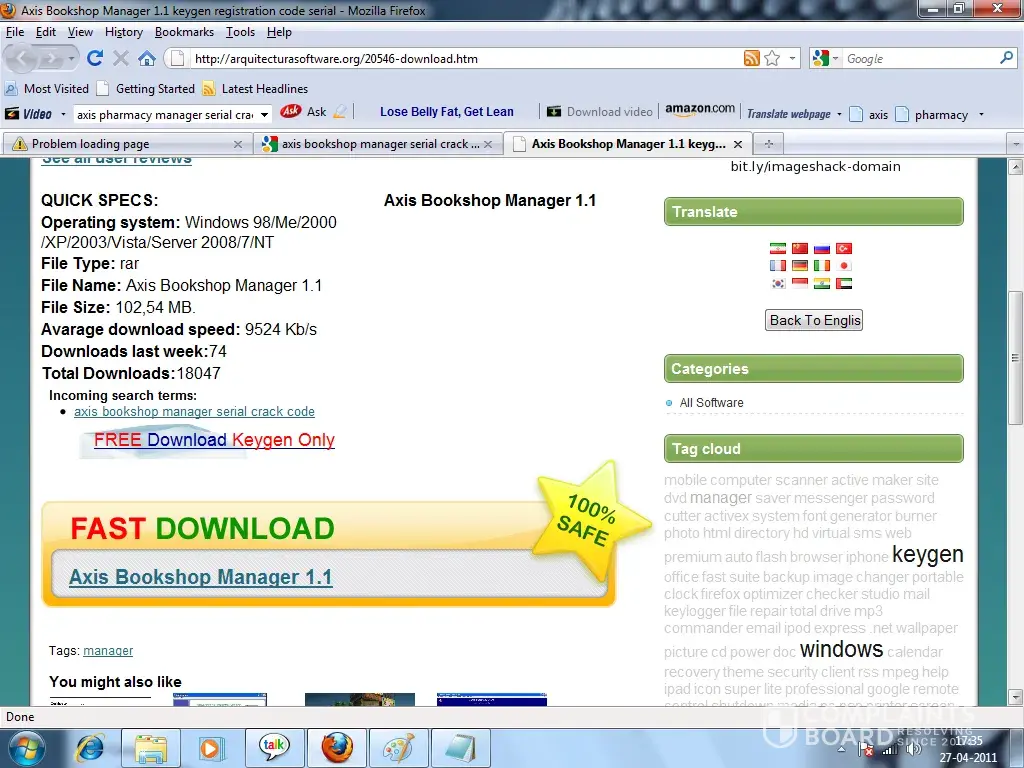Click the Home icon in navigation bar
The image size is (1024, 768).
click(x=147, y=59)
